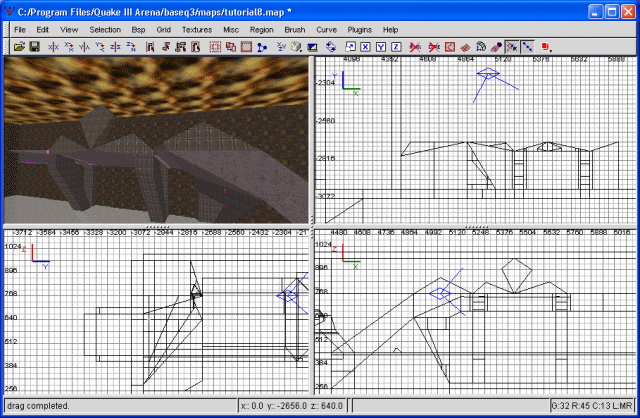Click the Select Touching icon
This screenshot has height=418, width=640.
click(x=165, y=47)
